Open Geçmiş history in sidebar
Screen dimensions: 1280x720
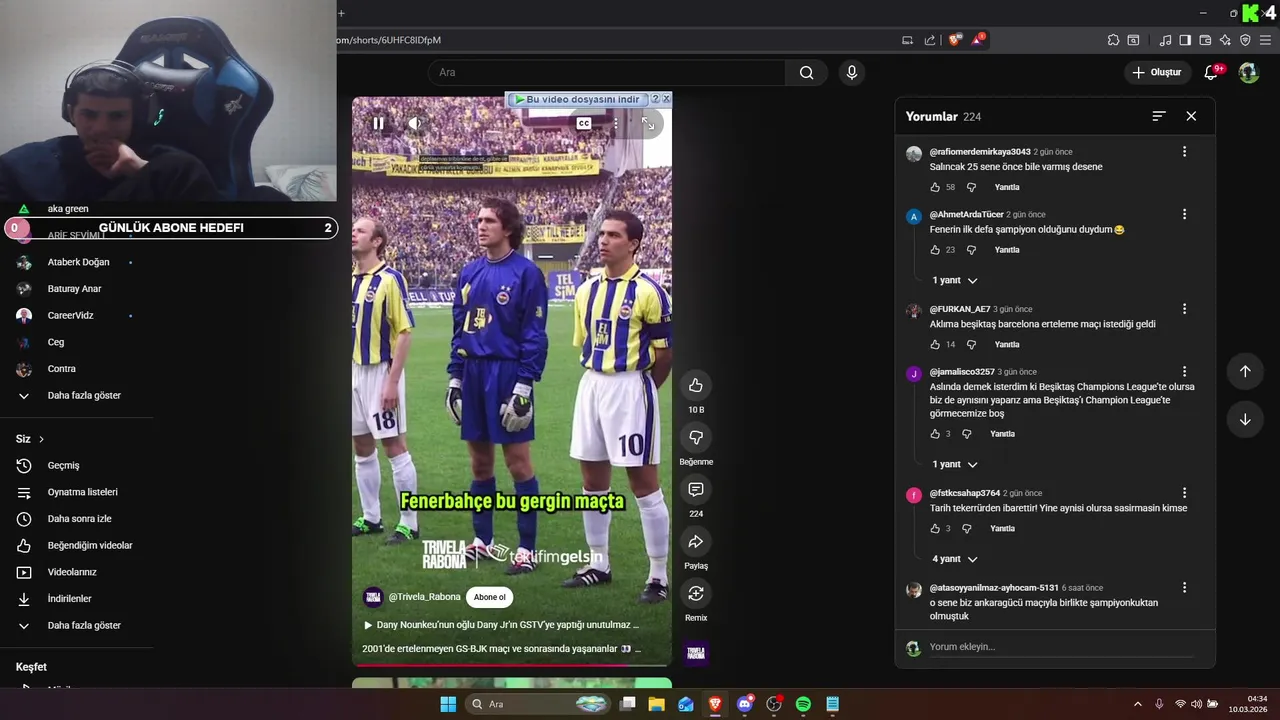pos(63,466)
